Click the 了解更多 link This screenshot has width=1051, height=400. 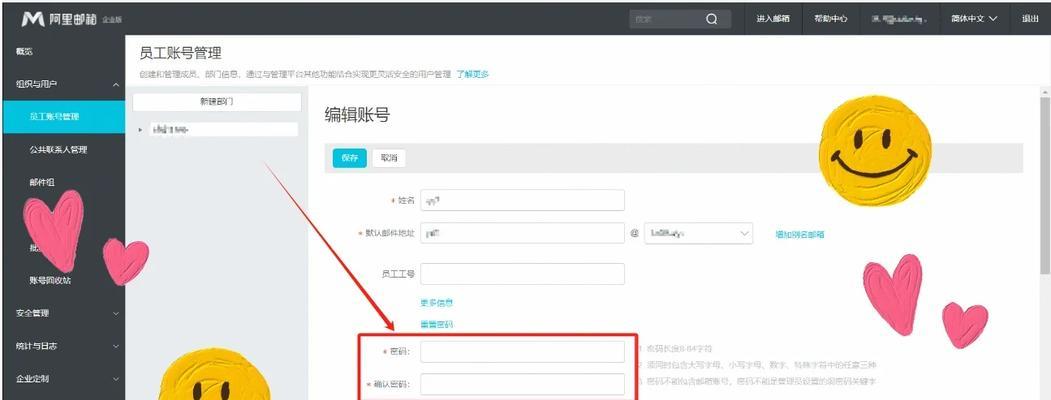pos(473,74)
